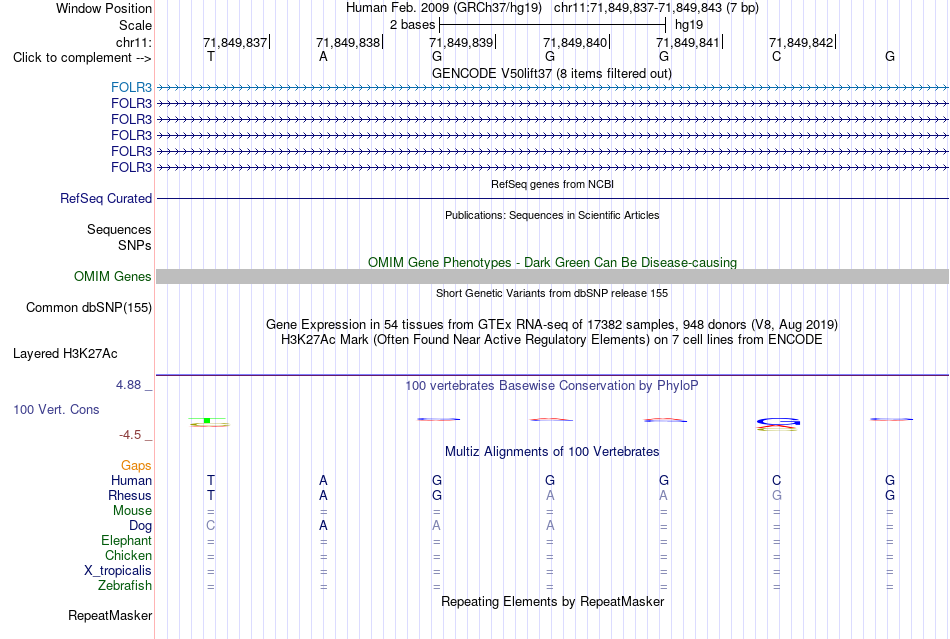
Task: Click the Common dbSNP(155) track label
Action: click(x=88, y=307)
